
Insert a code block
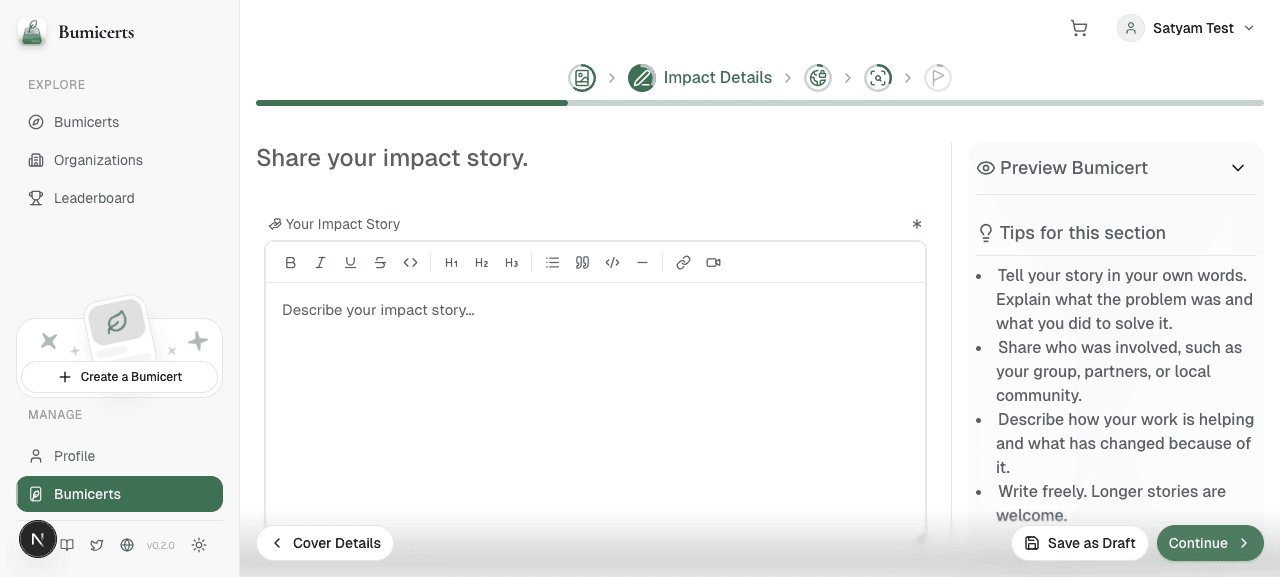click(x=613, y=263)
